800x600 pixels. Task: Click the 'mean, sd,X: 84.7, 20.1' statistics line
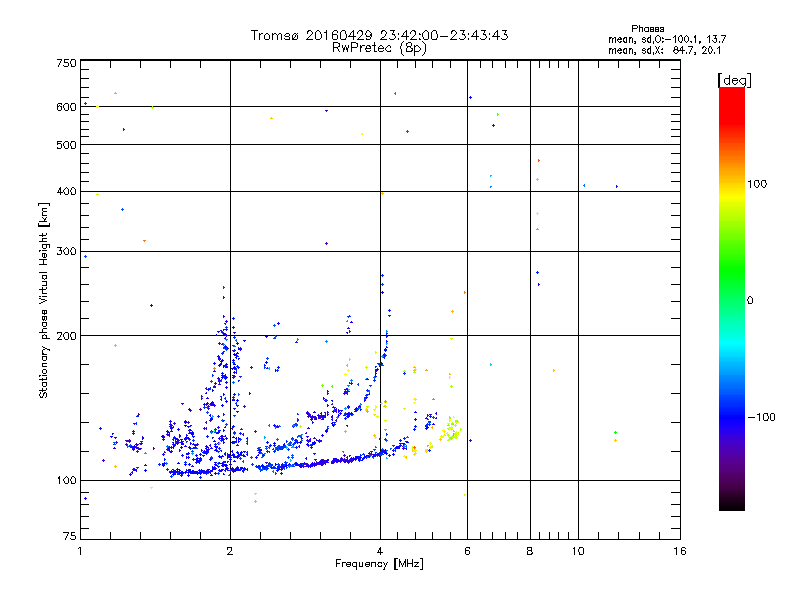tap(664, 50)
